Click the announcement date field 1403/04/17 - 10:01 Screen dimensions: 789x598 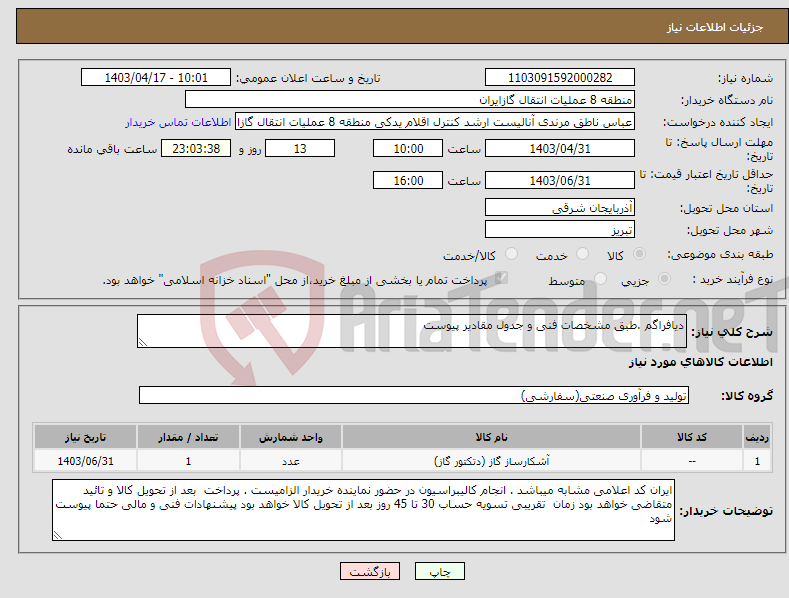[x=155, y=78]
